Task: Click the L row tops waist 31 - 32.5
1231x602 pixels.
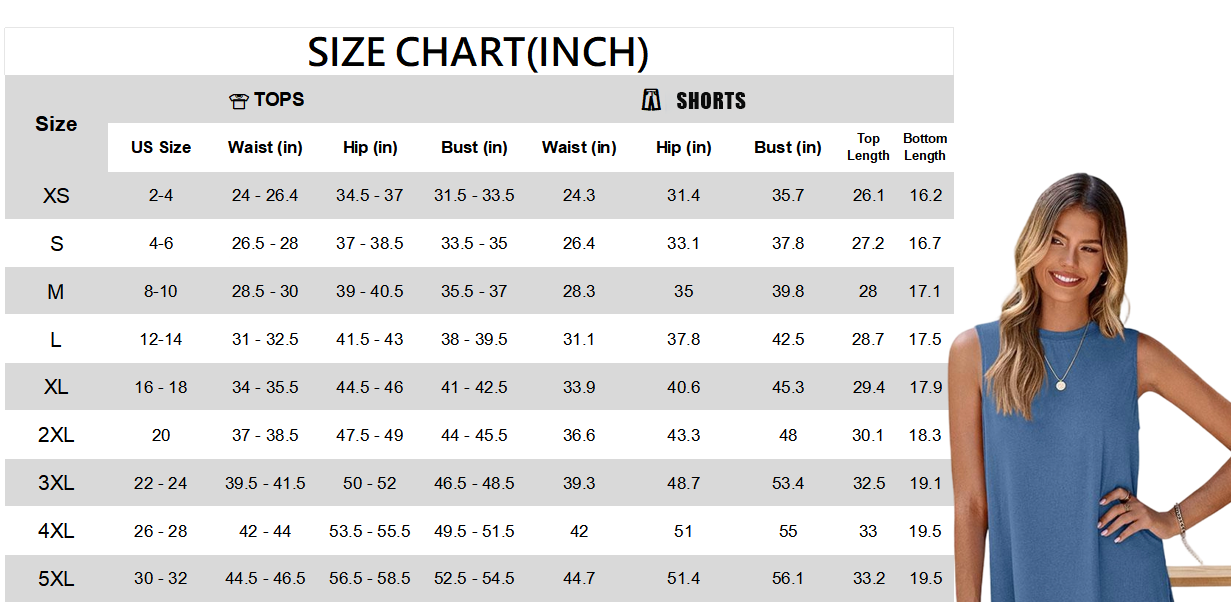Action: (265, 339)
